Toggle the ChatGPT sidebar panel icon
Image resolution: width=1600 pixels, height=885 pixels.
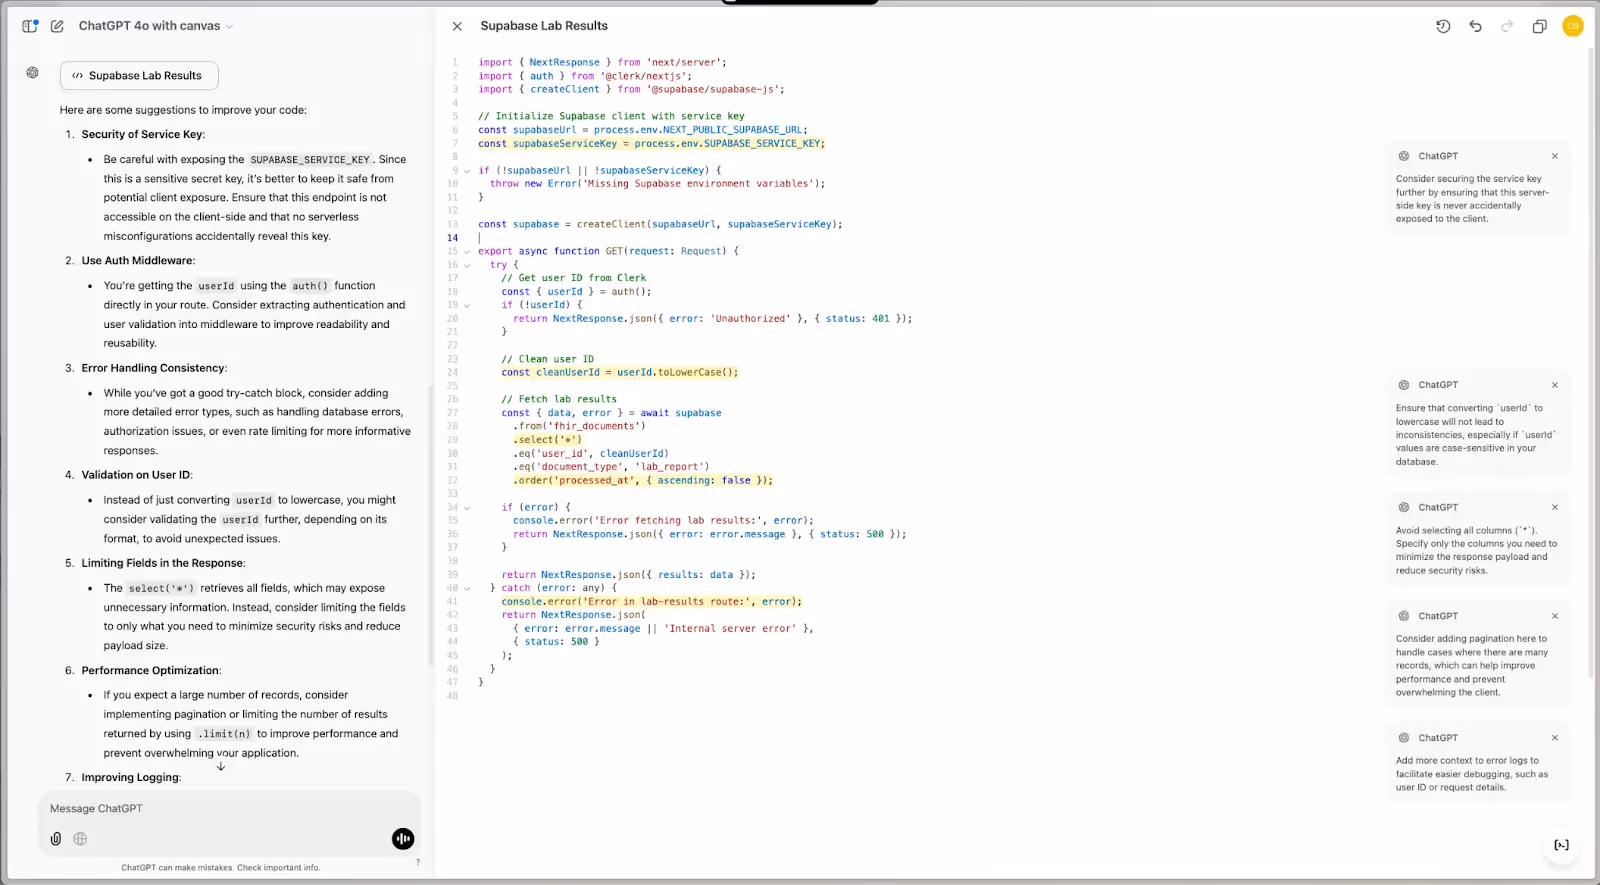[x=30, y=26]
